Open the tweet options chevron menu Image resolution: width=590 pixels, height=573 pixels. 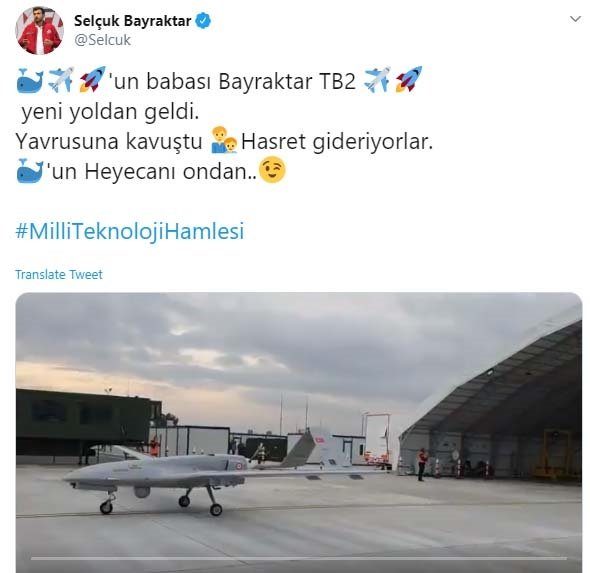pos(575,19)
